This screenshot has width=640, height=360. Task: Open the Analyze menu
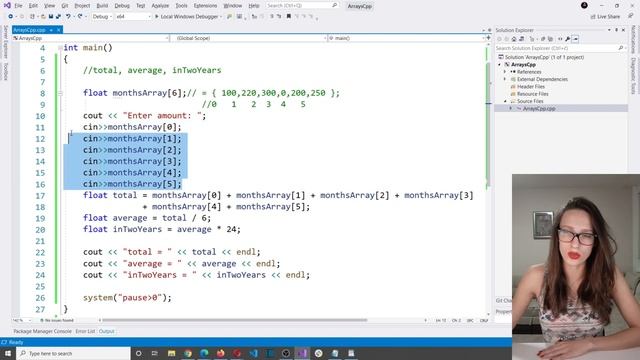point(160,6)
